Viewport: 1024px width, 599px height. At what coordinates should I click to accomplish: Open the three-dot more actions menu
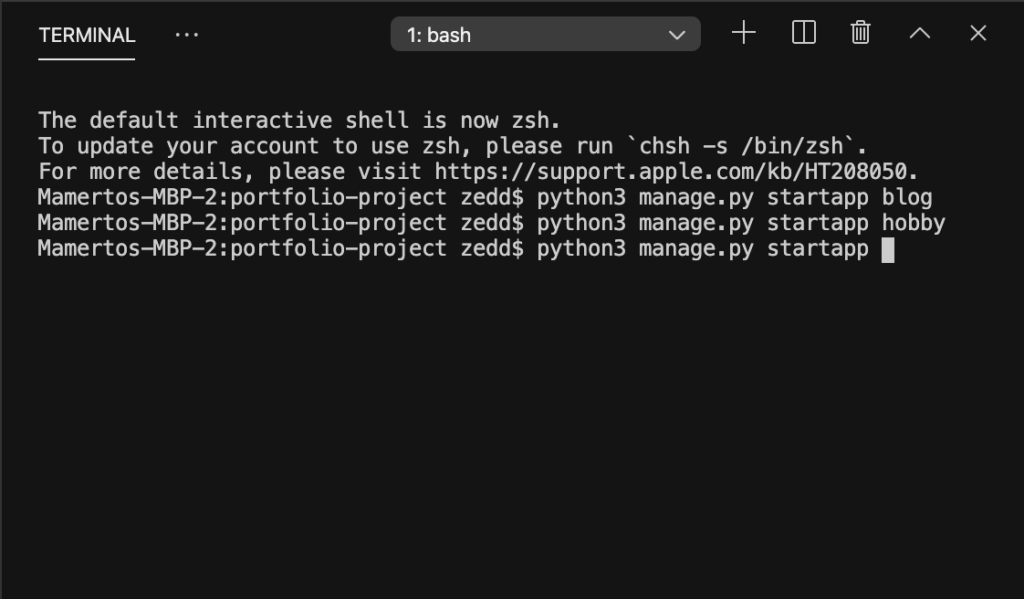pyautogui.click(x=187, y=35)
